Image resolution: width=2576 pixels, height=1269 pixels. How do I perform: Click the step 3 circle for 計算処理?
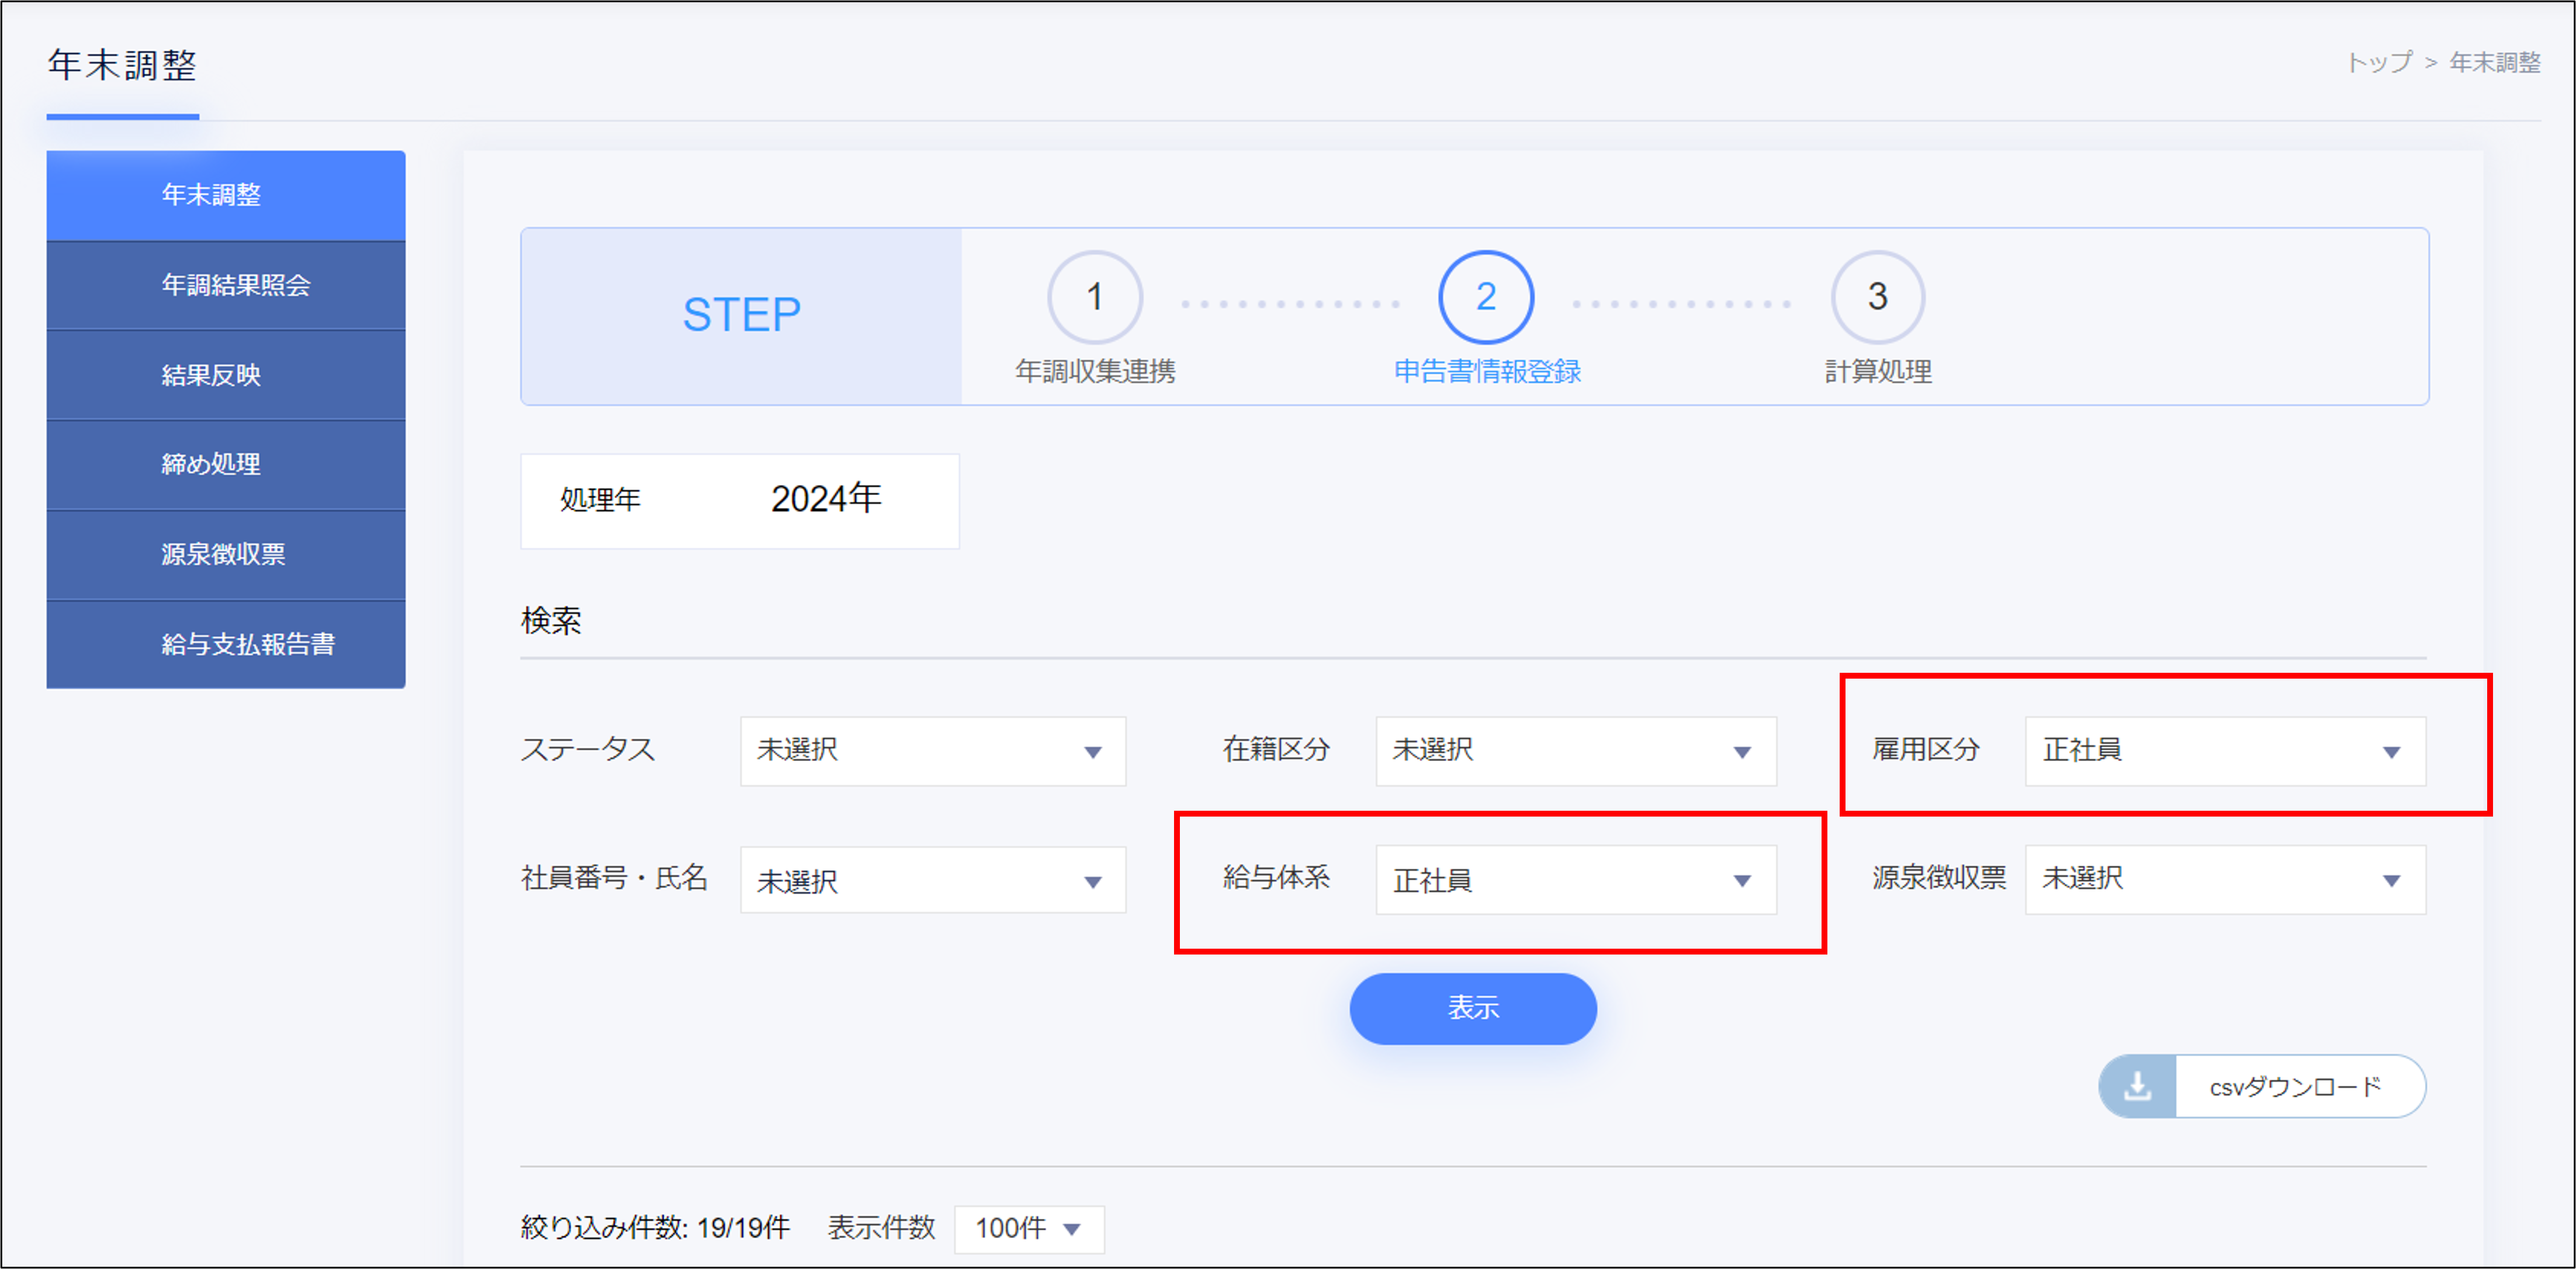point(1877,296)
